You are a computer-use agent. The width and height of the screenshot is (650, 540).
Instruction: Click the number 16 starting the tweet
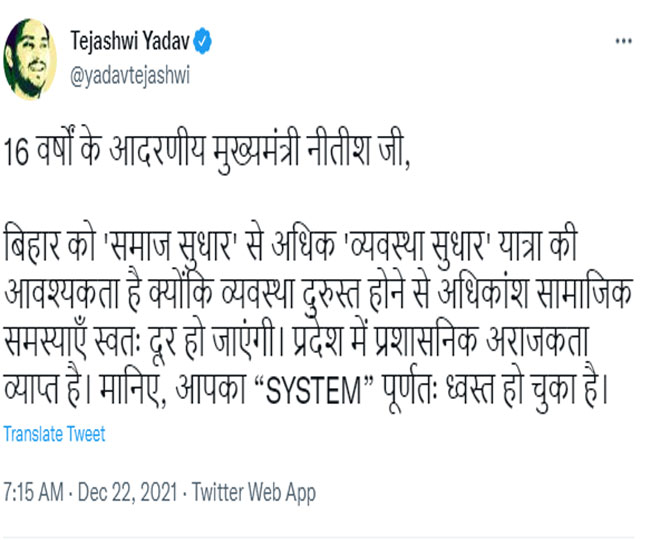click(x=16, y=159)
